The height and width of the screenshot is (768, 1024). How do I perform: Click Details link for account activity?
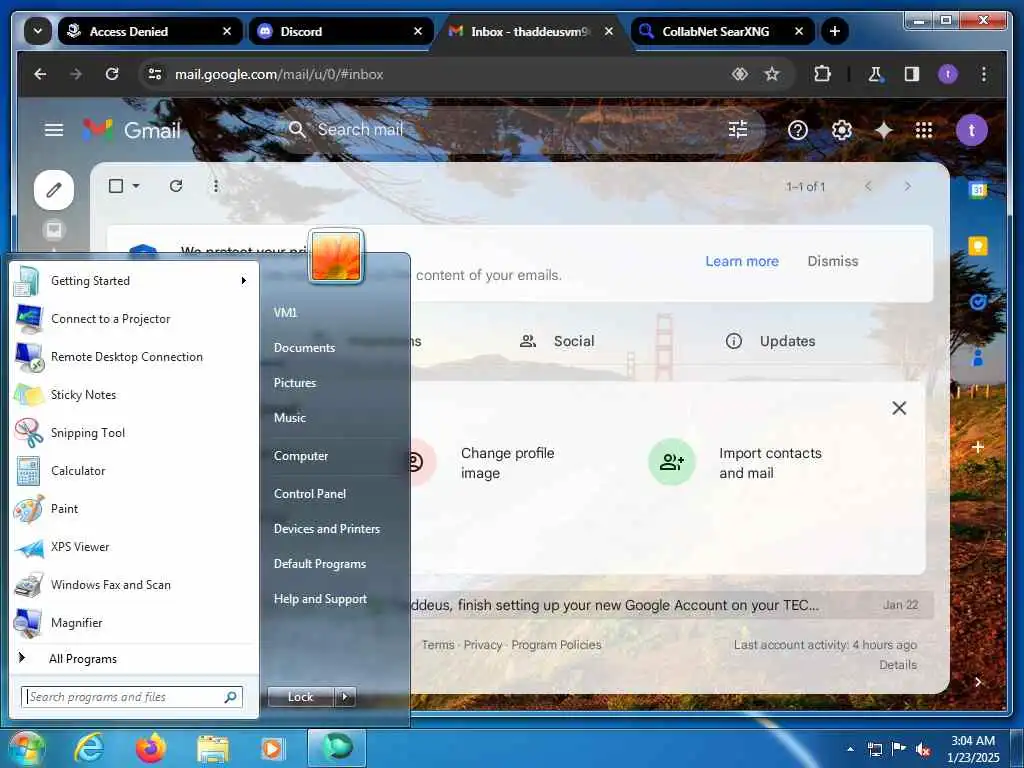[898, 665]
